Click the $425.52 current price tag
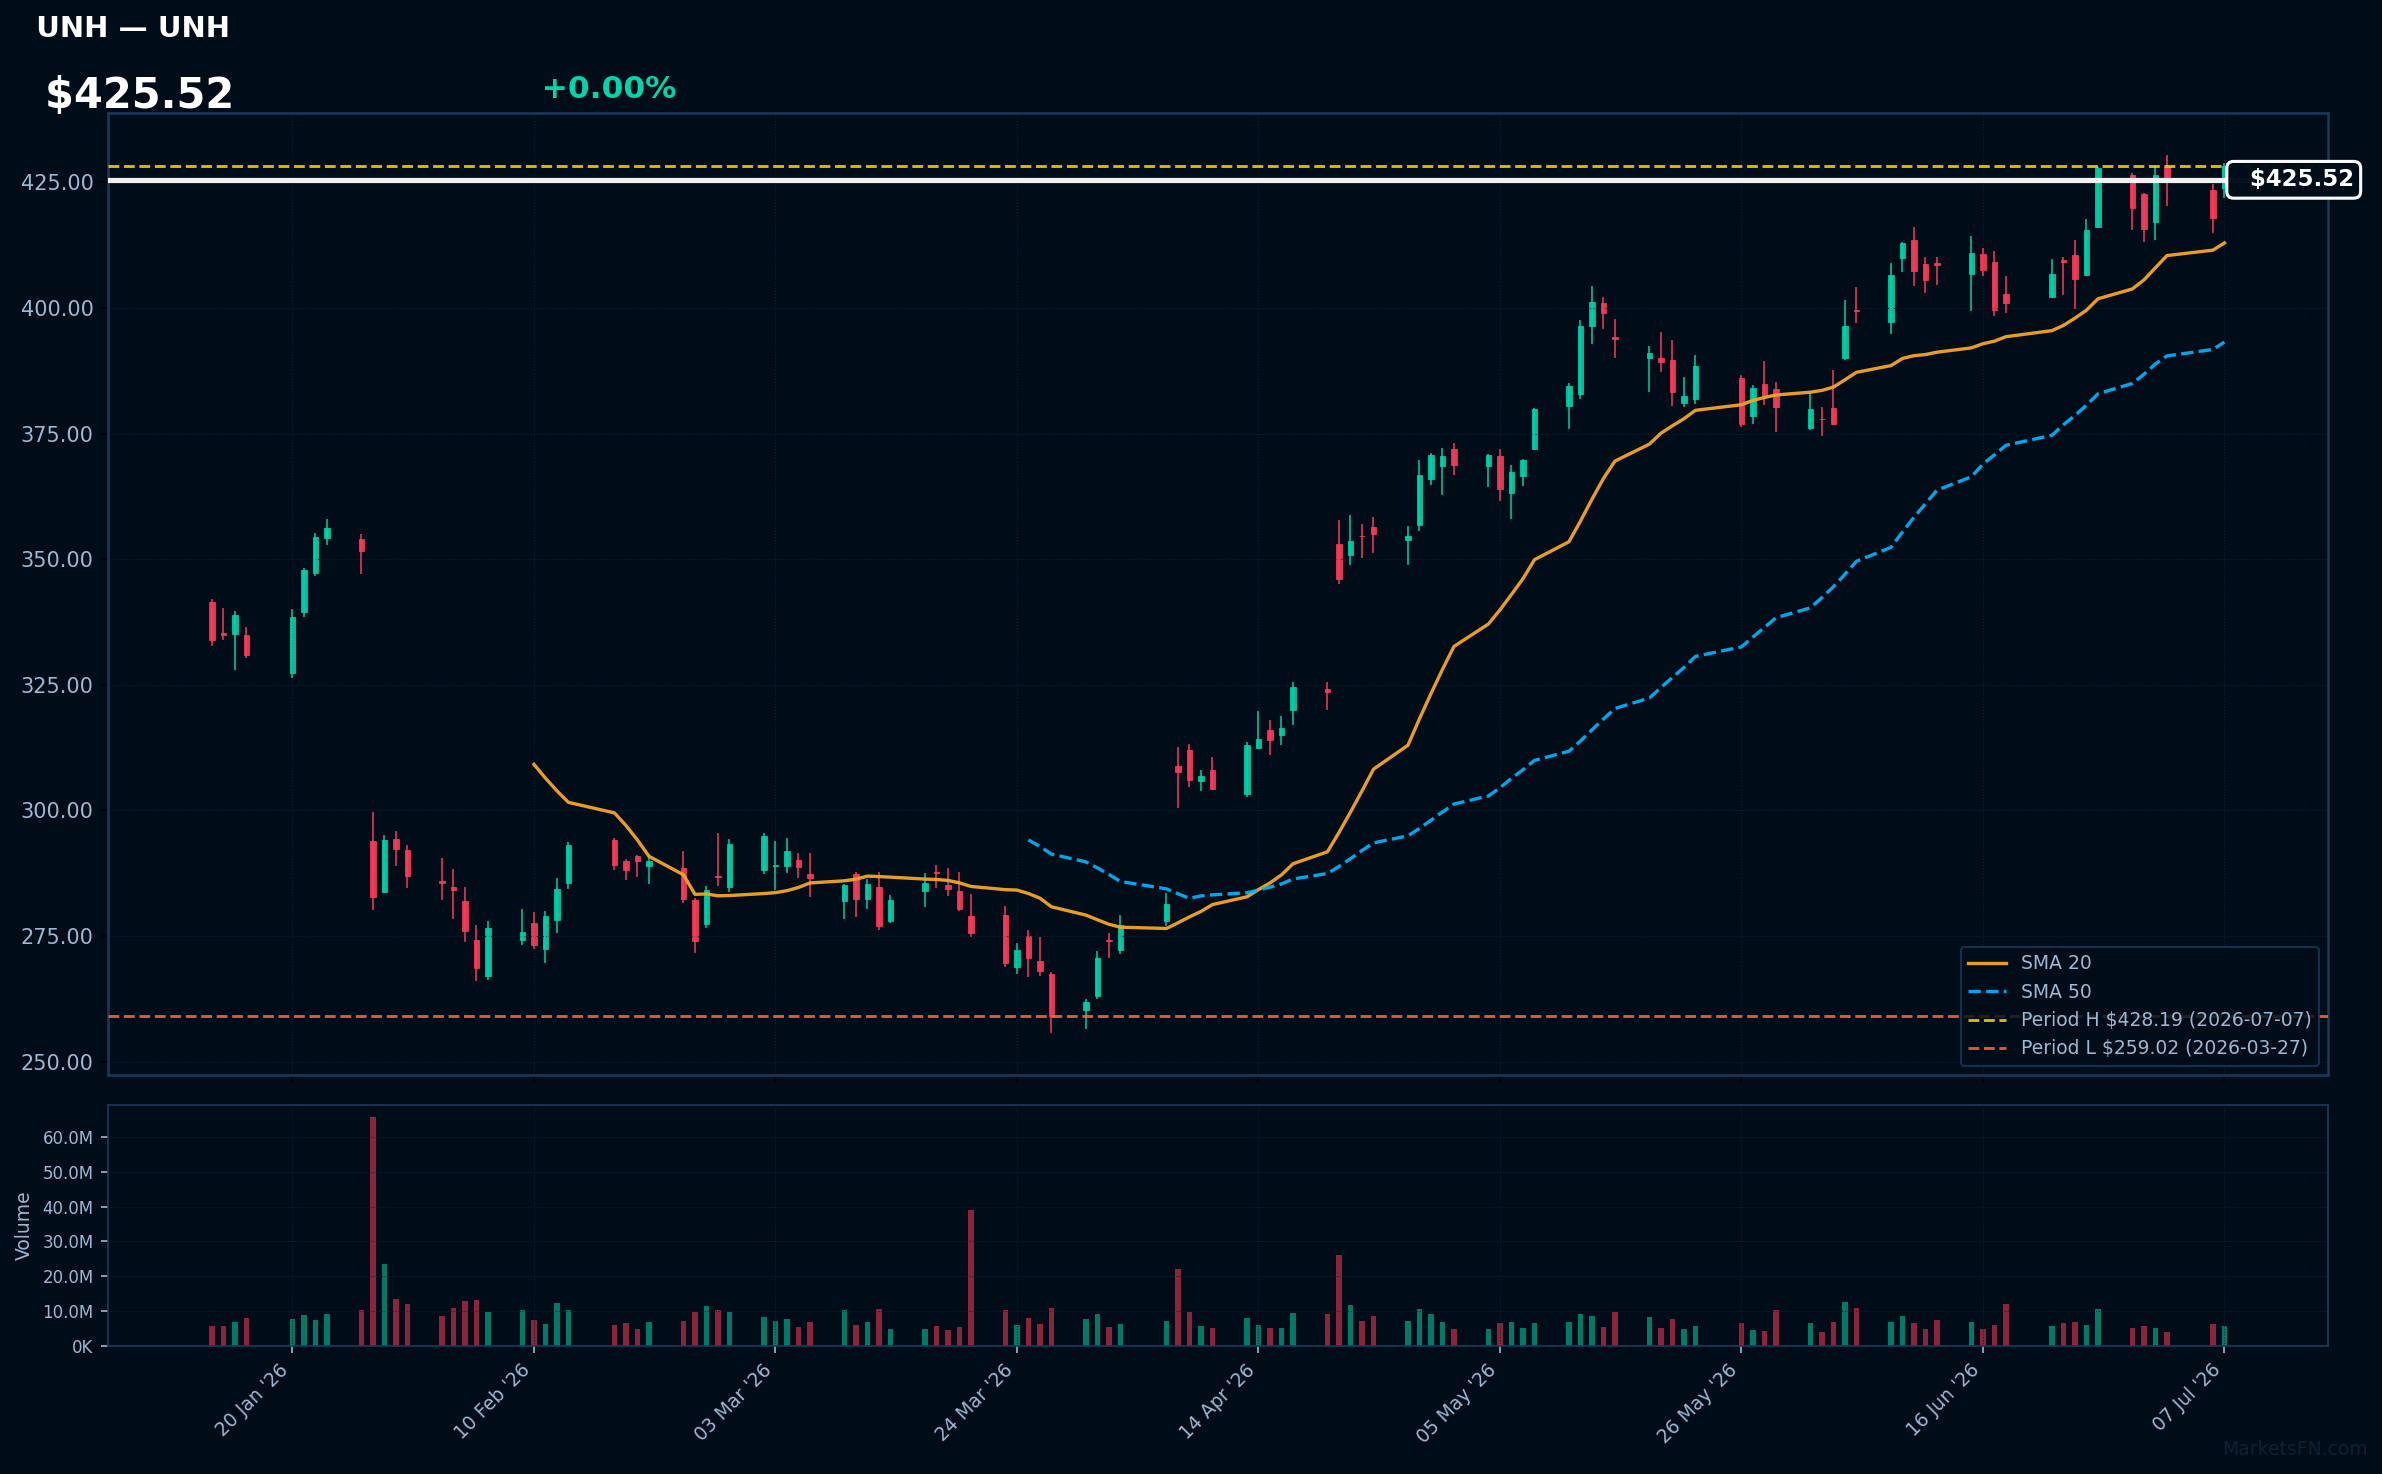The width and height of the screenshot is (2382, 1474). click(x=2293, y=179)
